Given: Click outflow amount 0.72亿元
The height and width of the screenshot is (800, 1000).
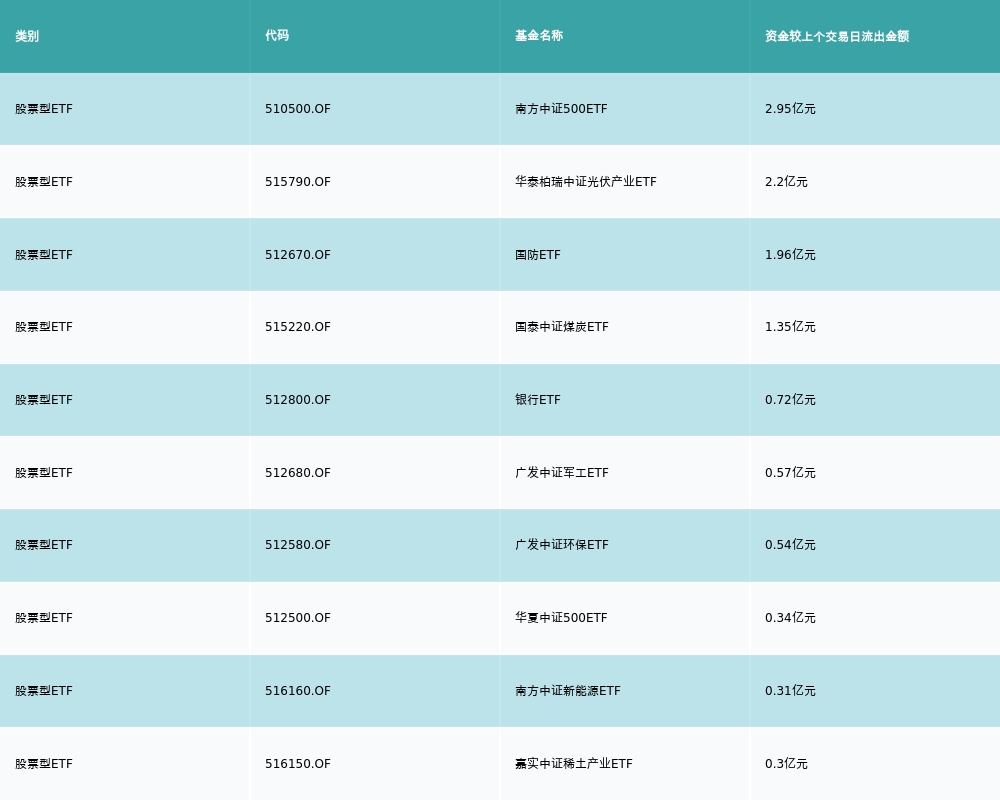Looking at the screenshot, I should [x=790, y=400].
